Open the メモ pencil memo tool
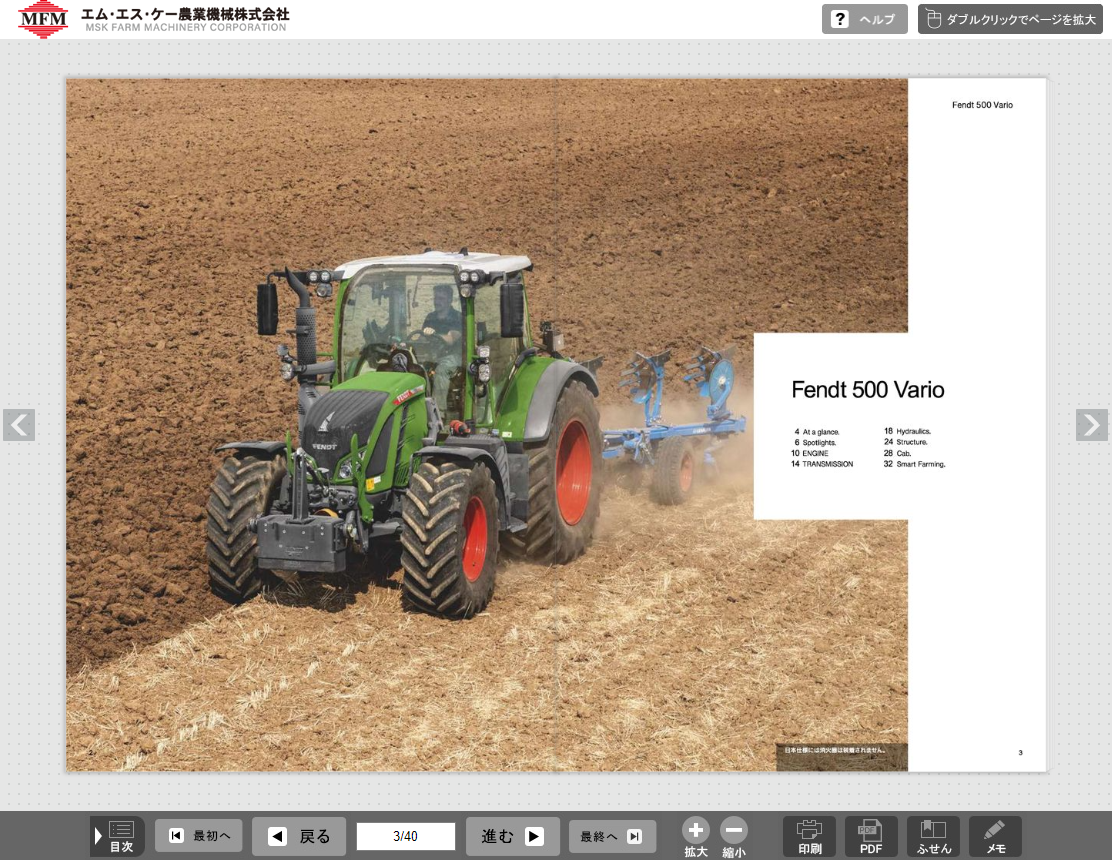Viewport: 1112px width, 860px height. (x=996, y=837)
